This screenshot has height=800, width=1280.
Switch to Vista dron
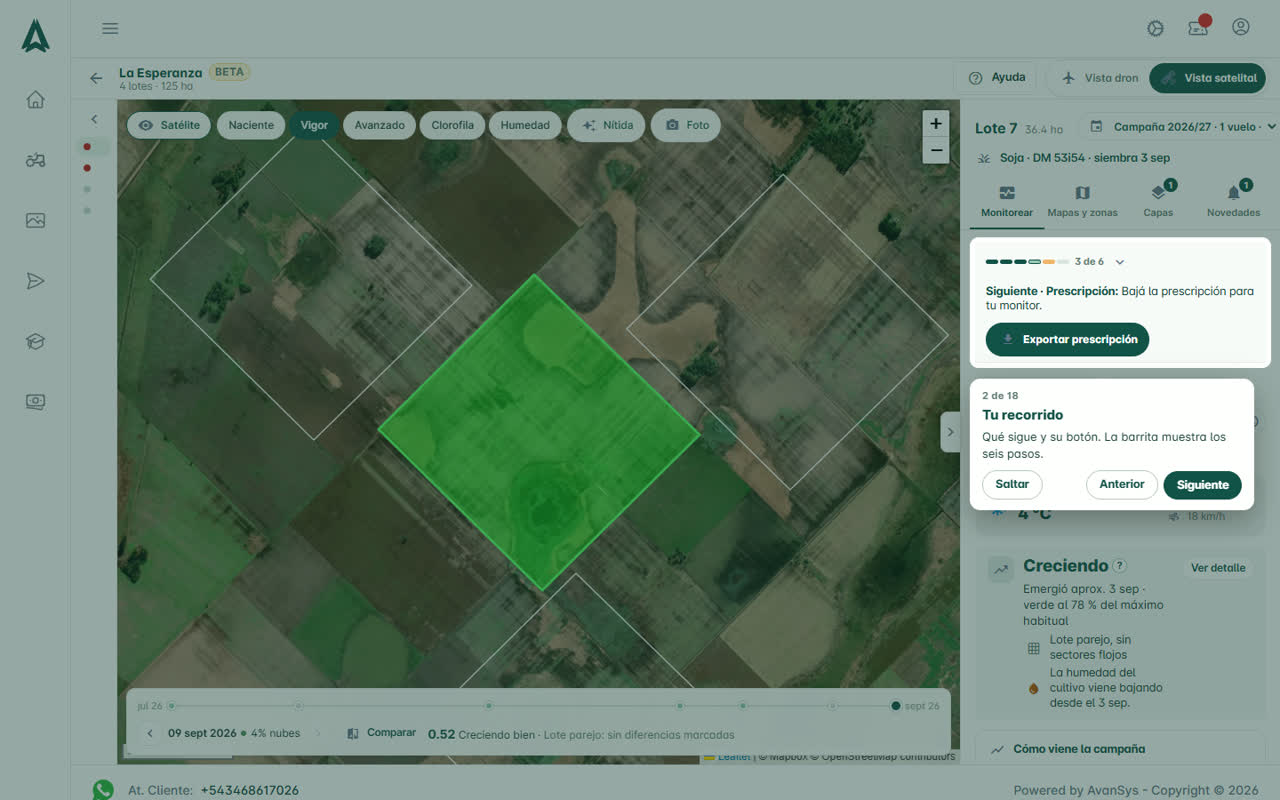pyautogui.click(x=1098, y=78)
